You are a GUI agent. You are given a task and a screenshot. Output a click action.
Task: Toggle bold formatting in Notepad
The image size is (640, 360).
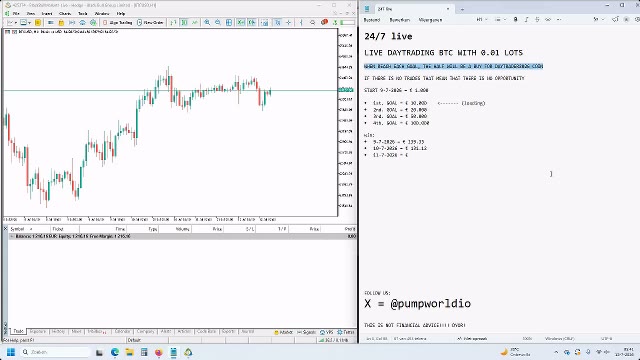[516, 20]
